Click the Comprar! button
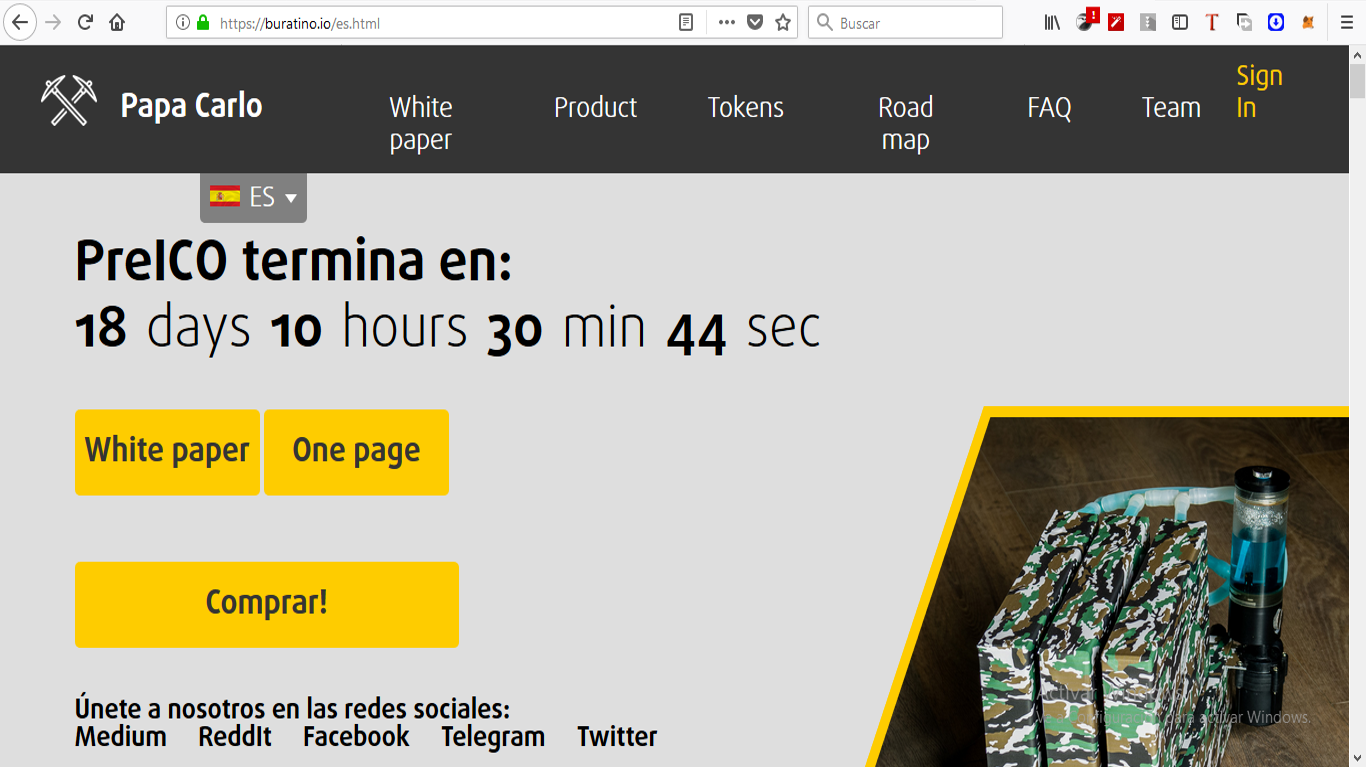This screenshot has height=767, width=1366. point(267,604)
